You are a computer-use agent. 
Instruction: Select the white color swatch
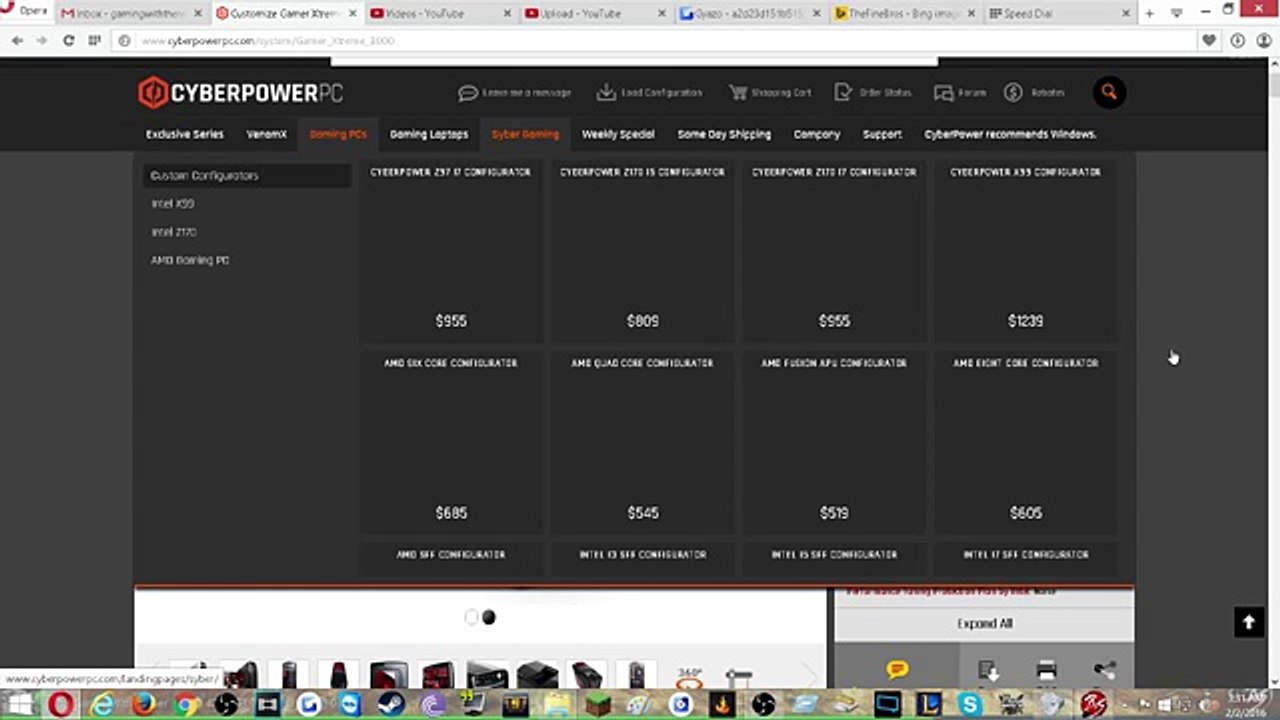tap(472, 617)
